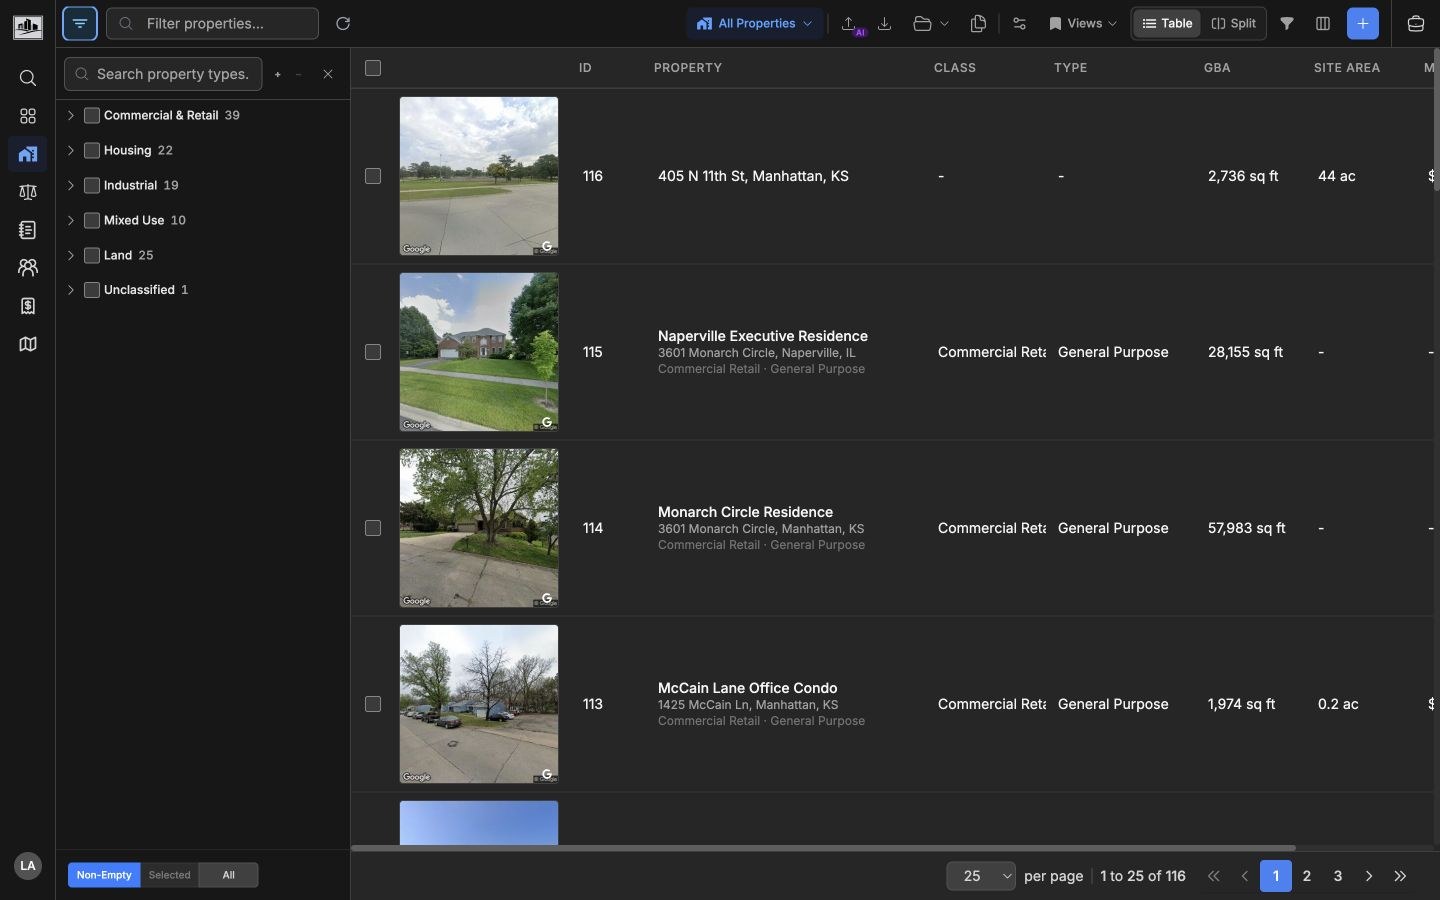Open the thumbnail for Naperville Executive Residence
Image resolution: width=1440 pixels, height=900 pixels.
coord(479,352)
